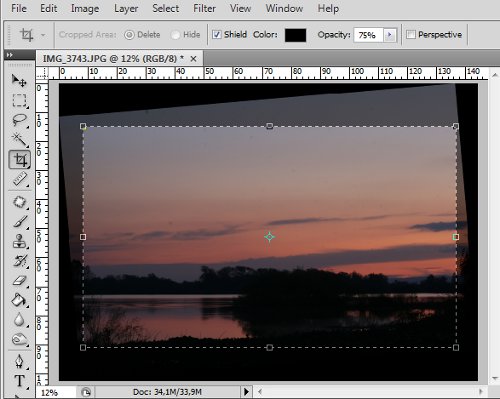The height and width of the screenshot is (399, 500).
Task: Select the Spot Healing Brush tool
Action: pyautogui.click(x=20, y=202)
